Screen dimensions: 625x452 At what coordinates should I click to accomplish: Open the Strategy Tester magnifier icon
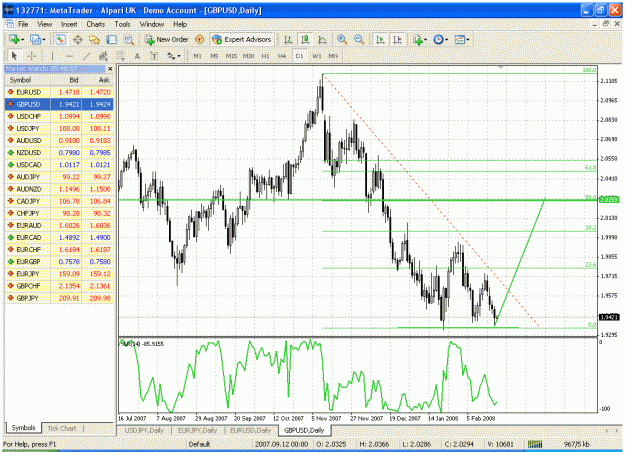[128, 39]
